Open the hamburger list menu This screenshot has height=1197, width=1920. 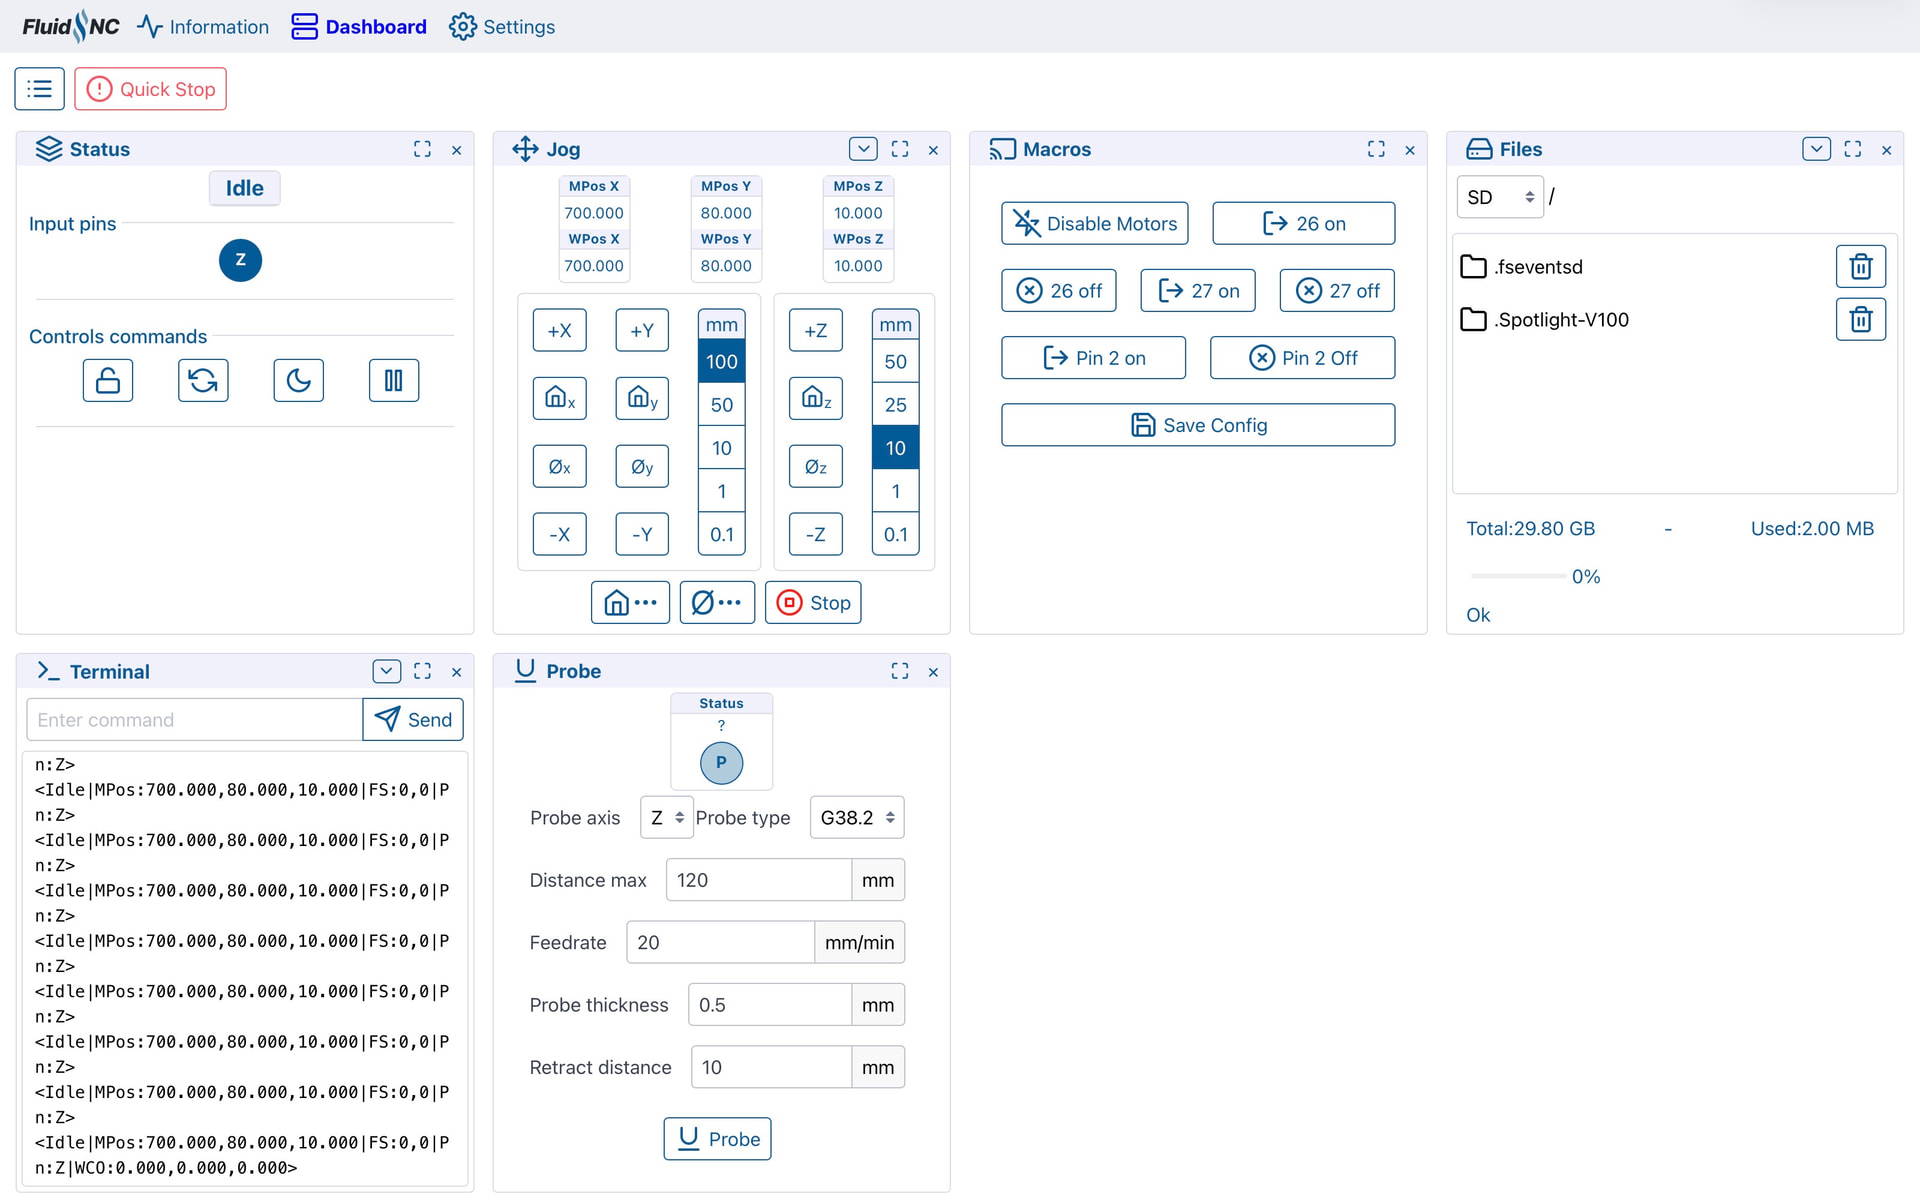pos(40,89)
